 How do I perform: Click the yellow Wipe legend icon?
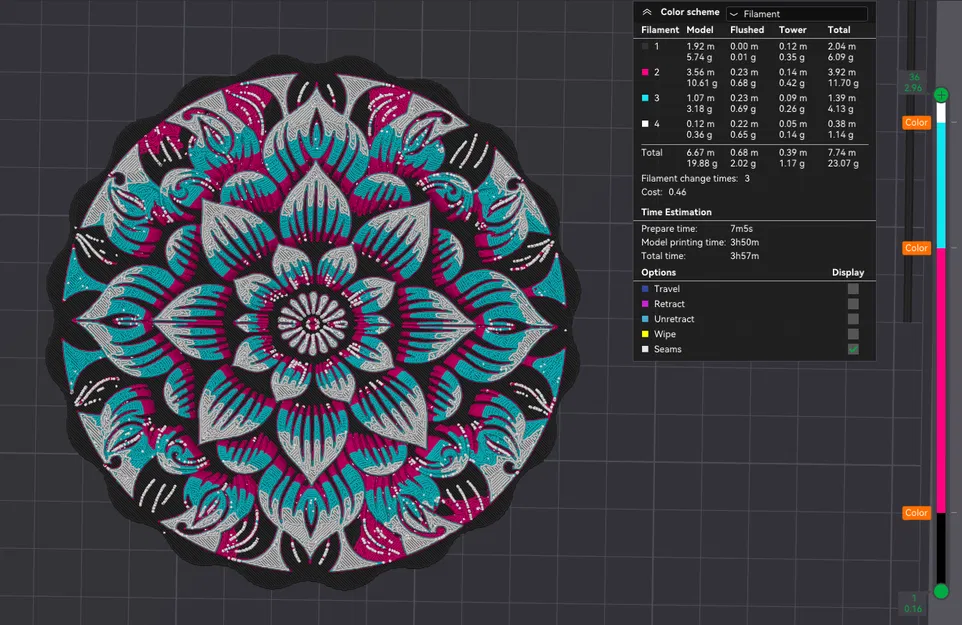tap(643, 333)
